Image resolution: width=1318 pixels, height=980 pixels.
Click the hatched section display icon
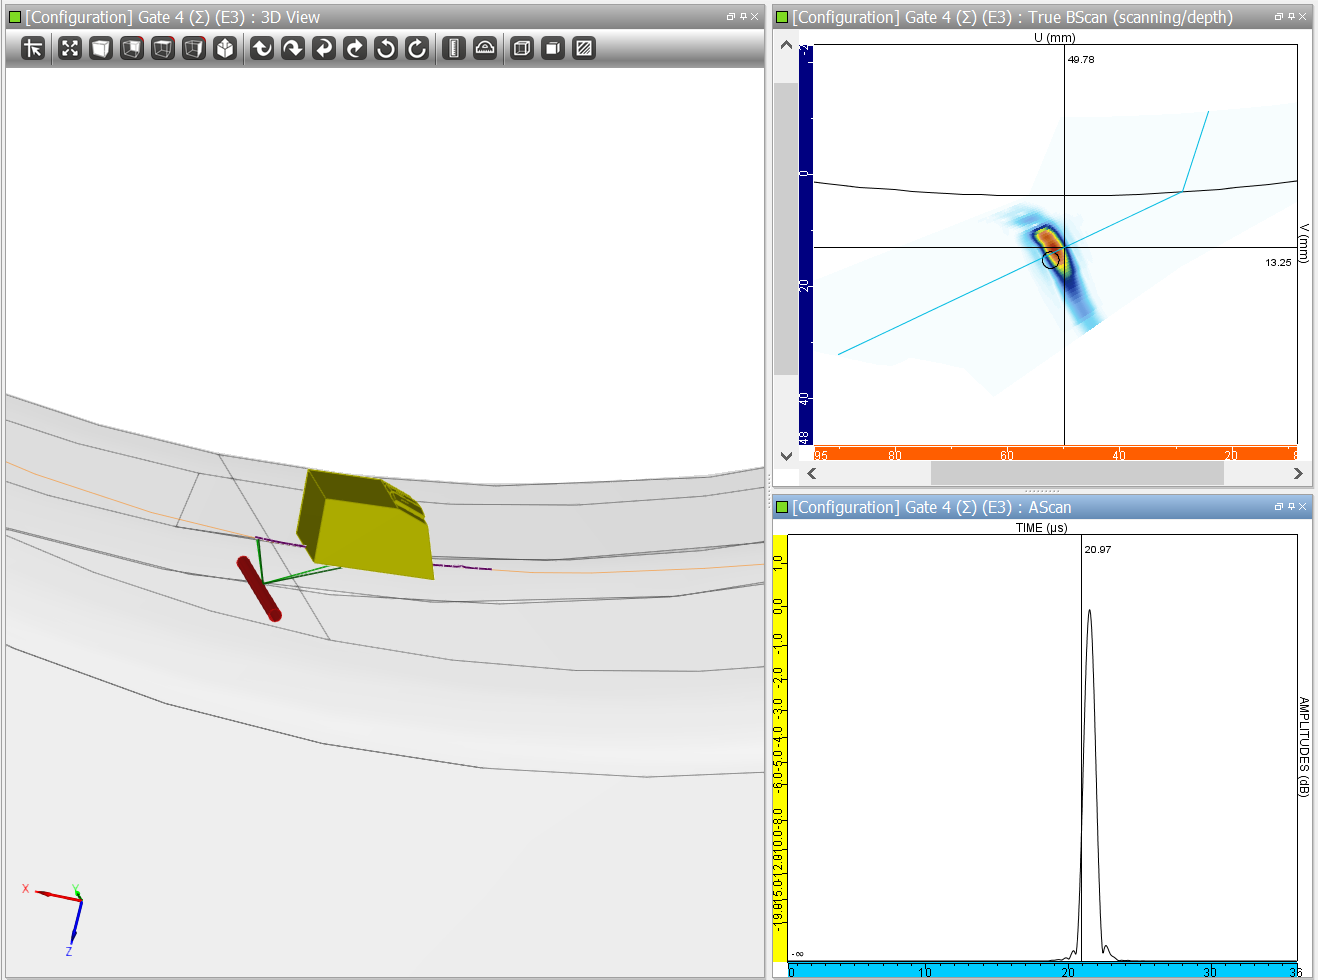pyautogui.click(x=584, y=48)
